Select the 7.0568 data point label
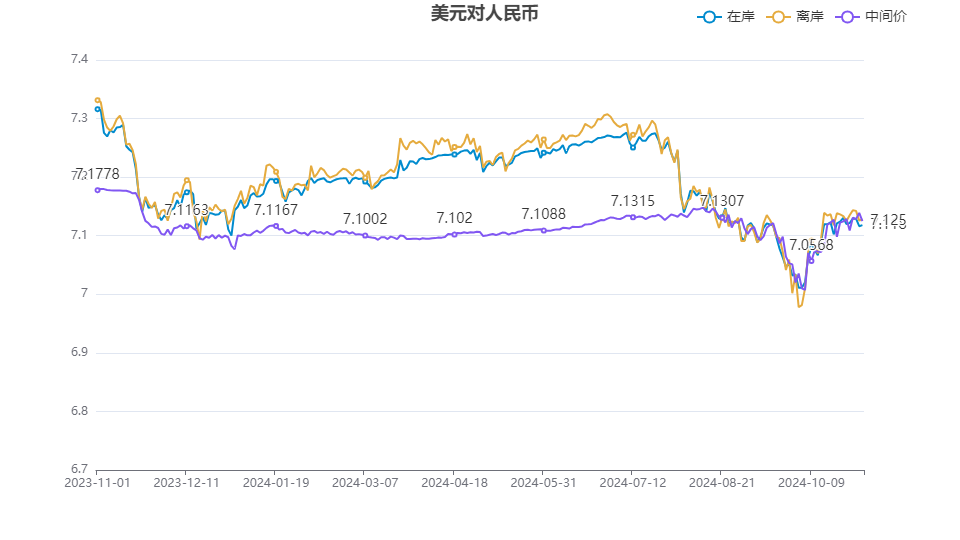 pyautogui.click(x=811, y=245)
